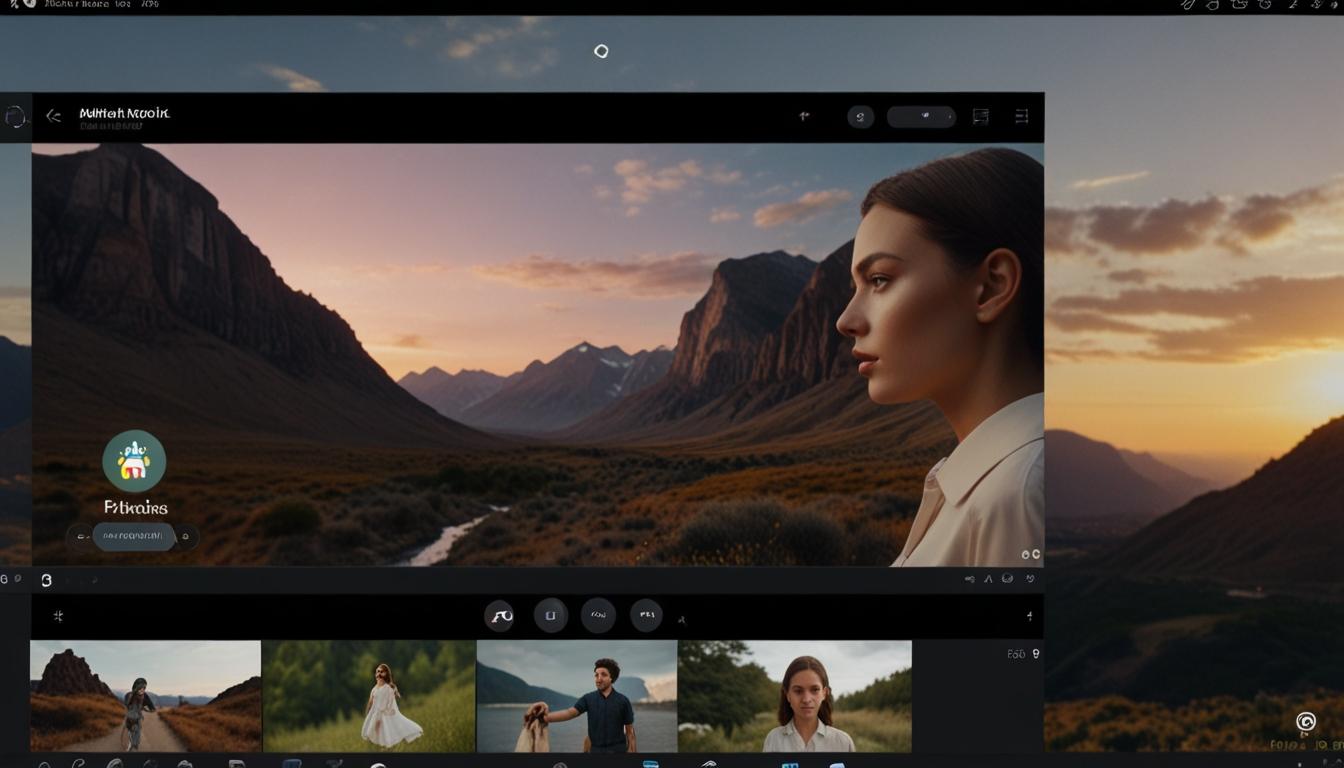Click the third round control in the toolbar
The image size is (1344, 768).
[598, 616]
